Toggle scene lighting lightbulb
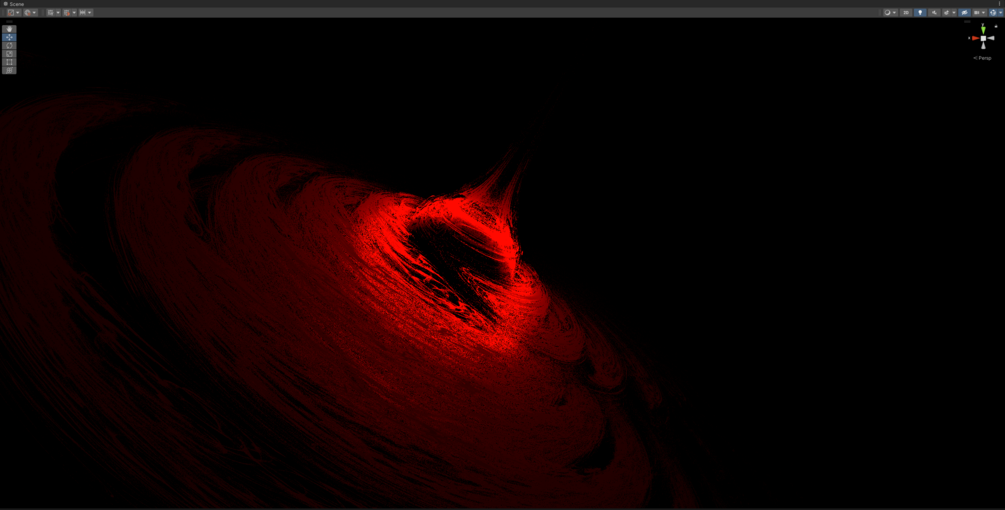Viewport: 1005px width, 510px height. pyautogui.click(x=920, y=12)
